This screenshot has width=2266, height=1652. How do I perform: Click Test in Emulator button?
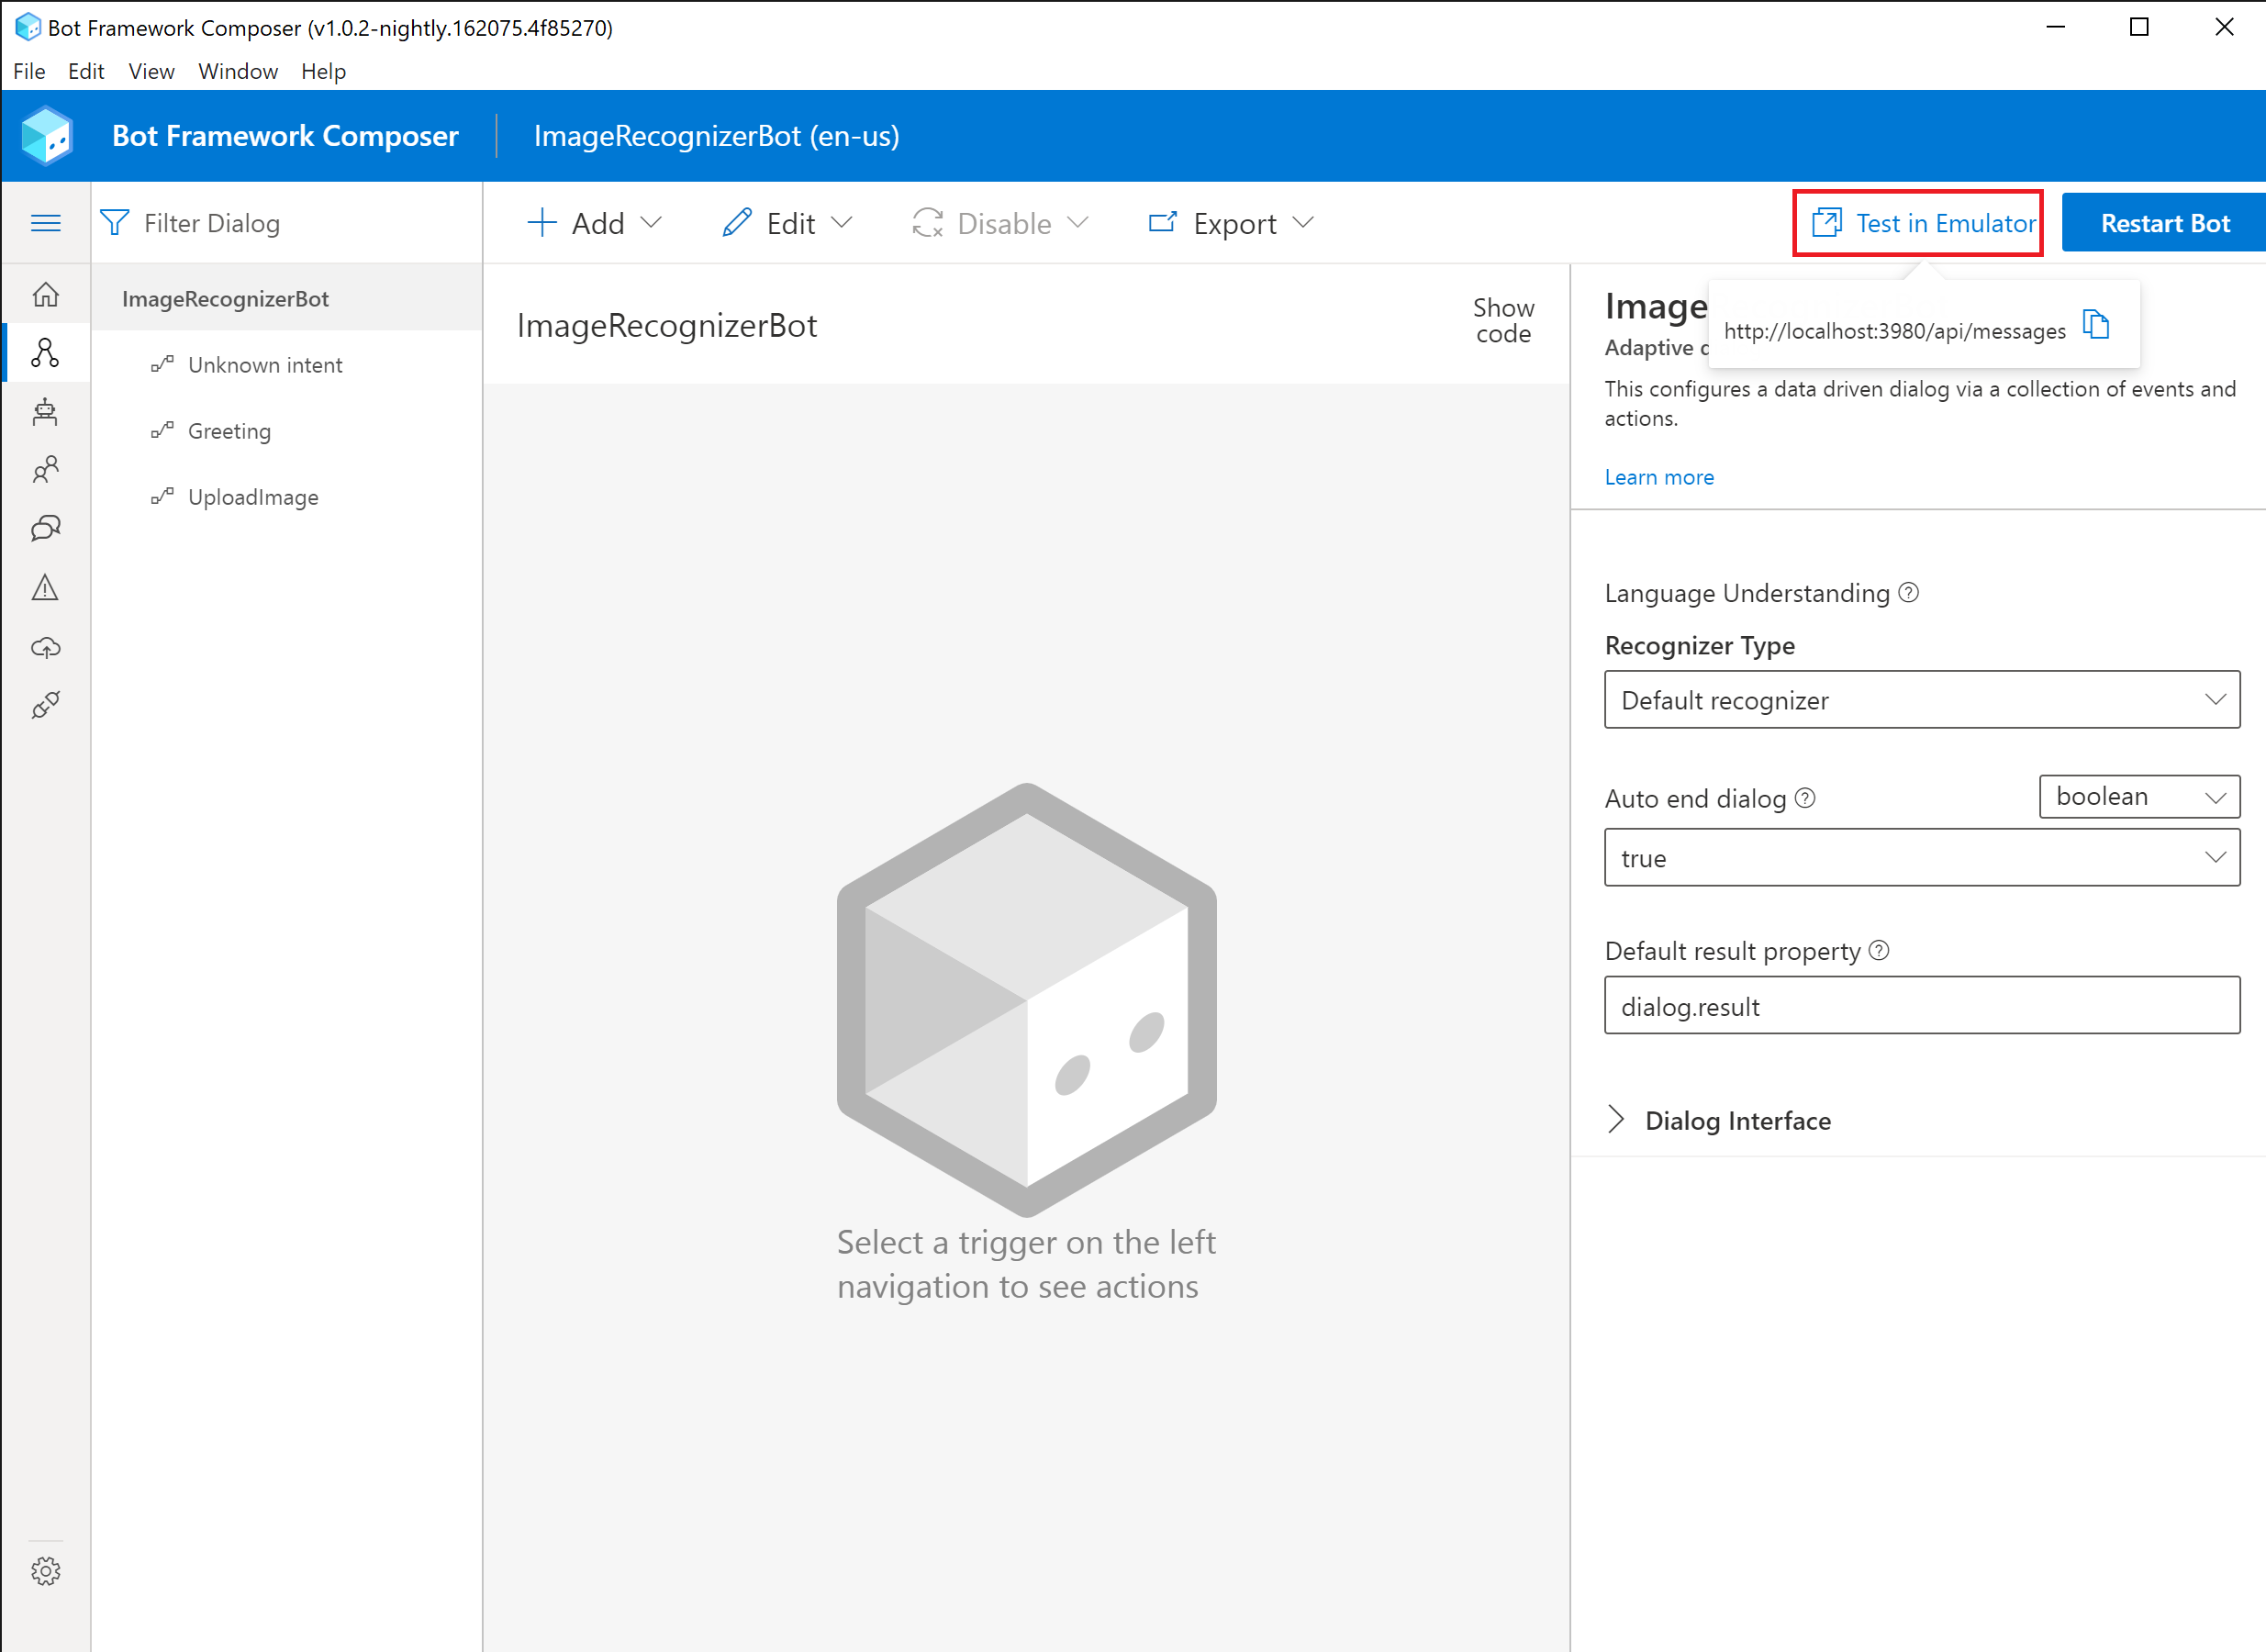coord(1918,223)
